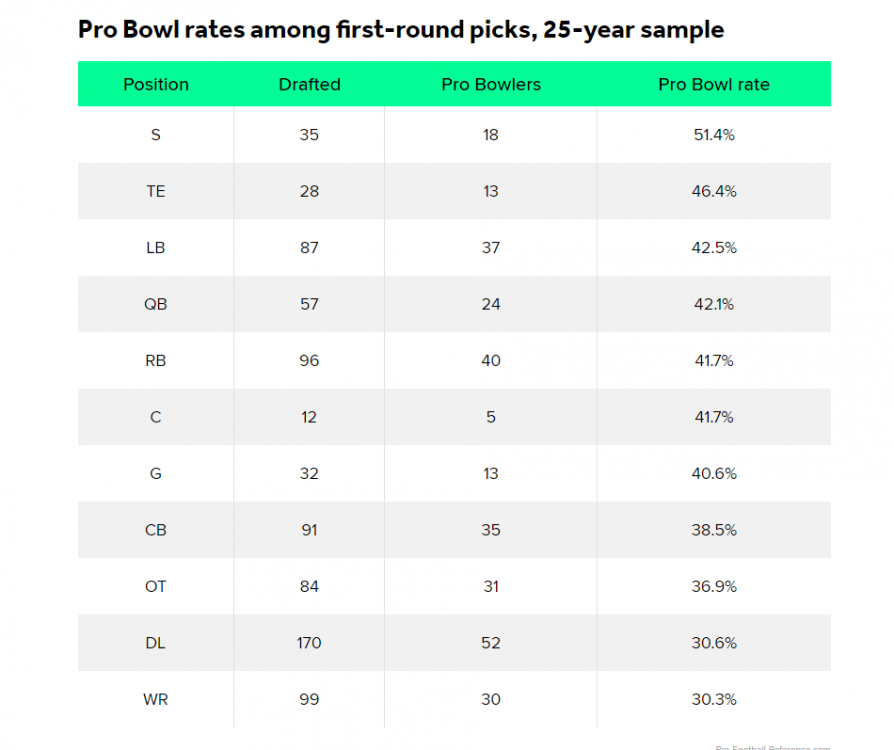Select the CB drafted value 91

pyautogui.click(x=309, y=530)
